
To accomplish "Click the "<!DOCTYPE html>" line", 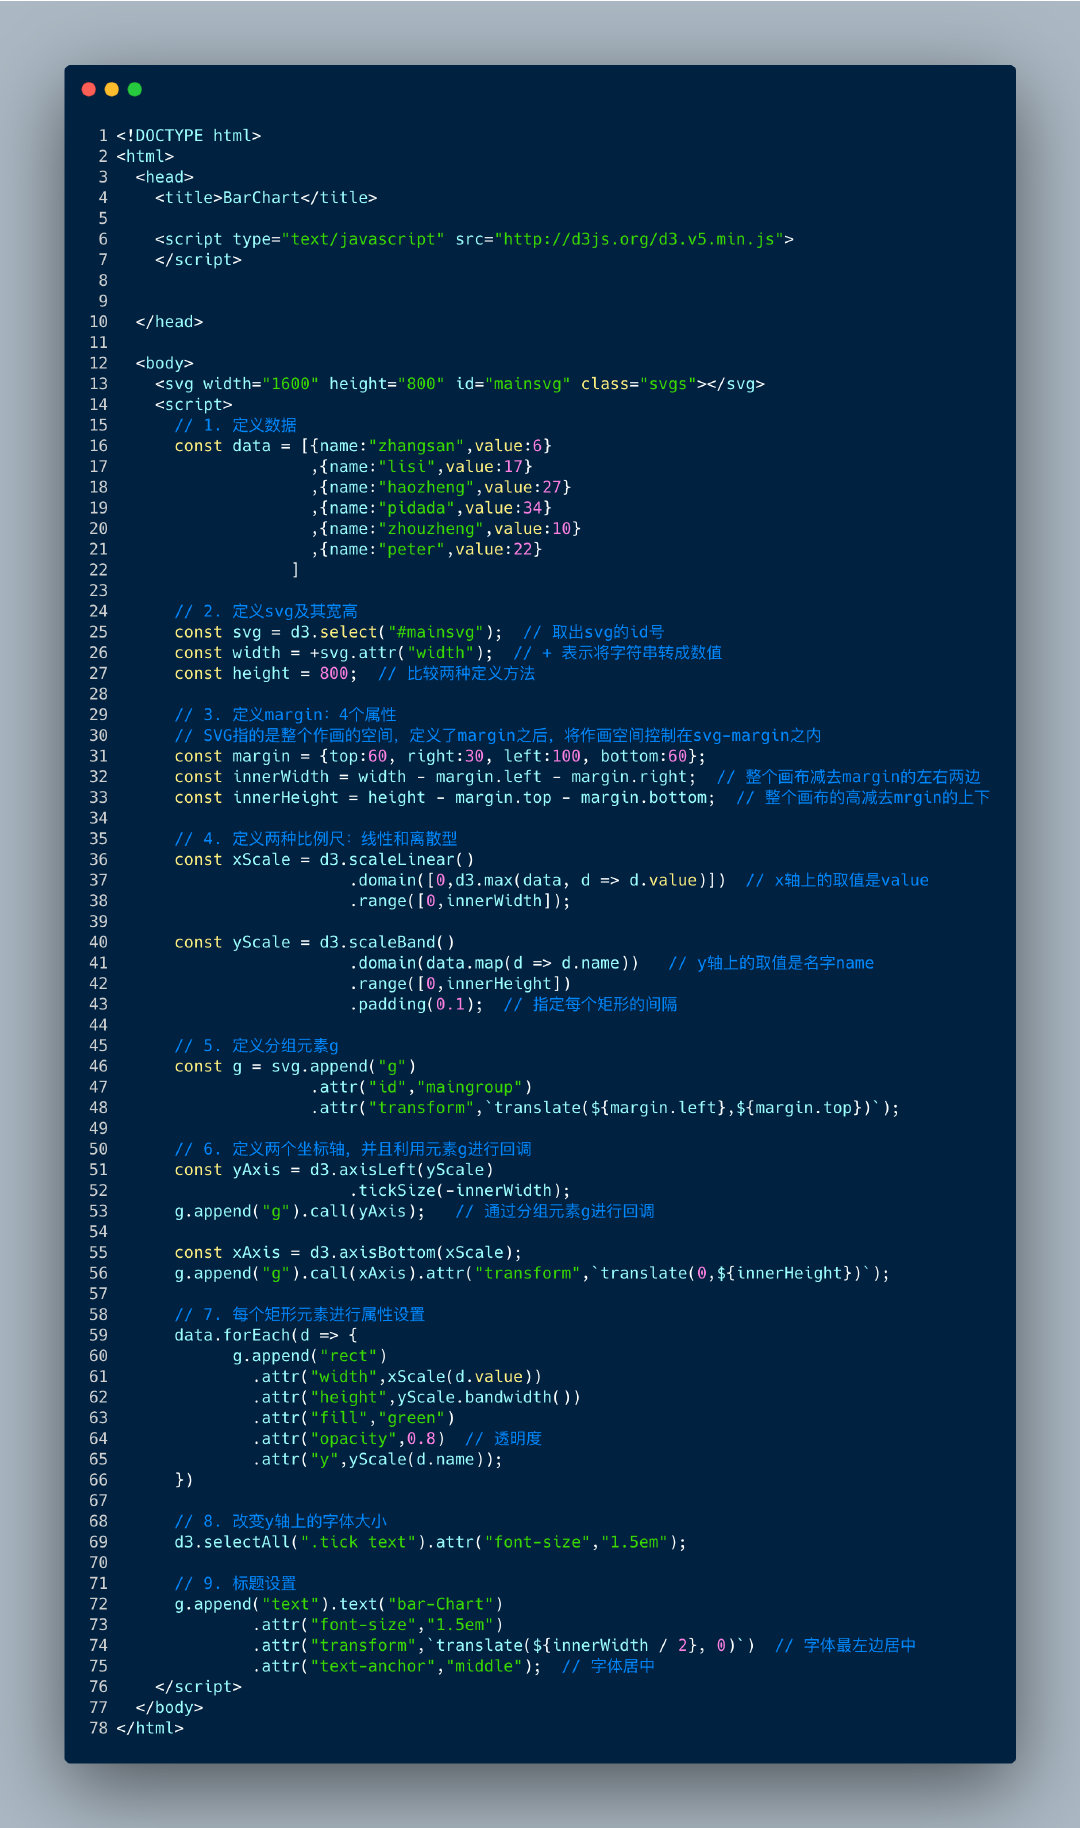I will (x=189, y=135).
